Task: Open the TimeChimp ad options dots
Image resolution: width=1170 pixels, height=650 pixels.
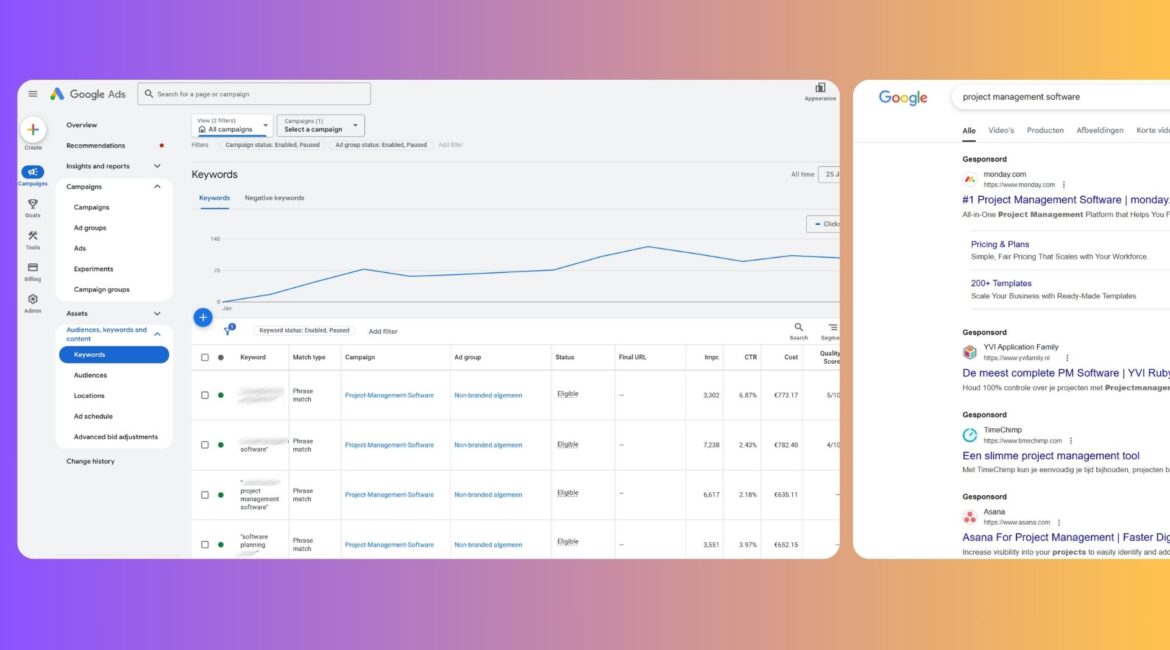Action: click(x=1071, y=441)
